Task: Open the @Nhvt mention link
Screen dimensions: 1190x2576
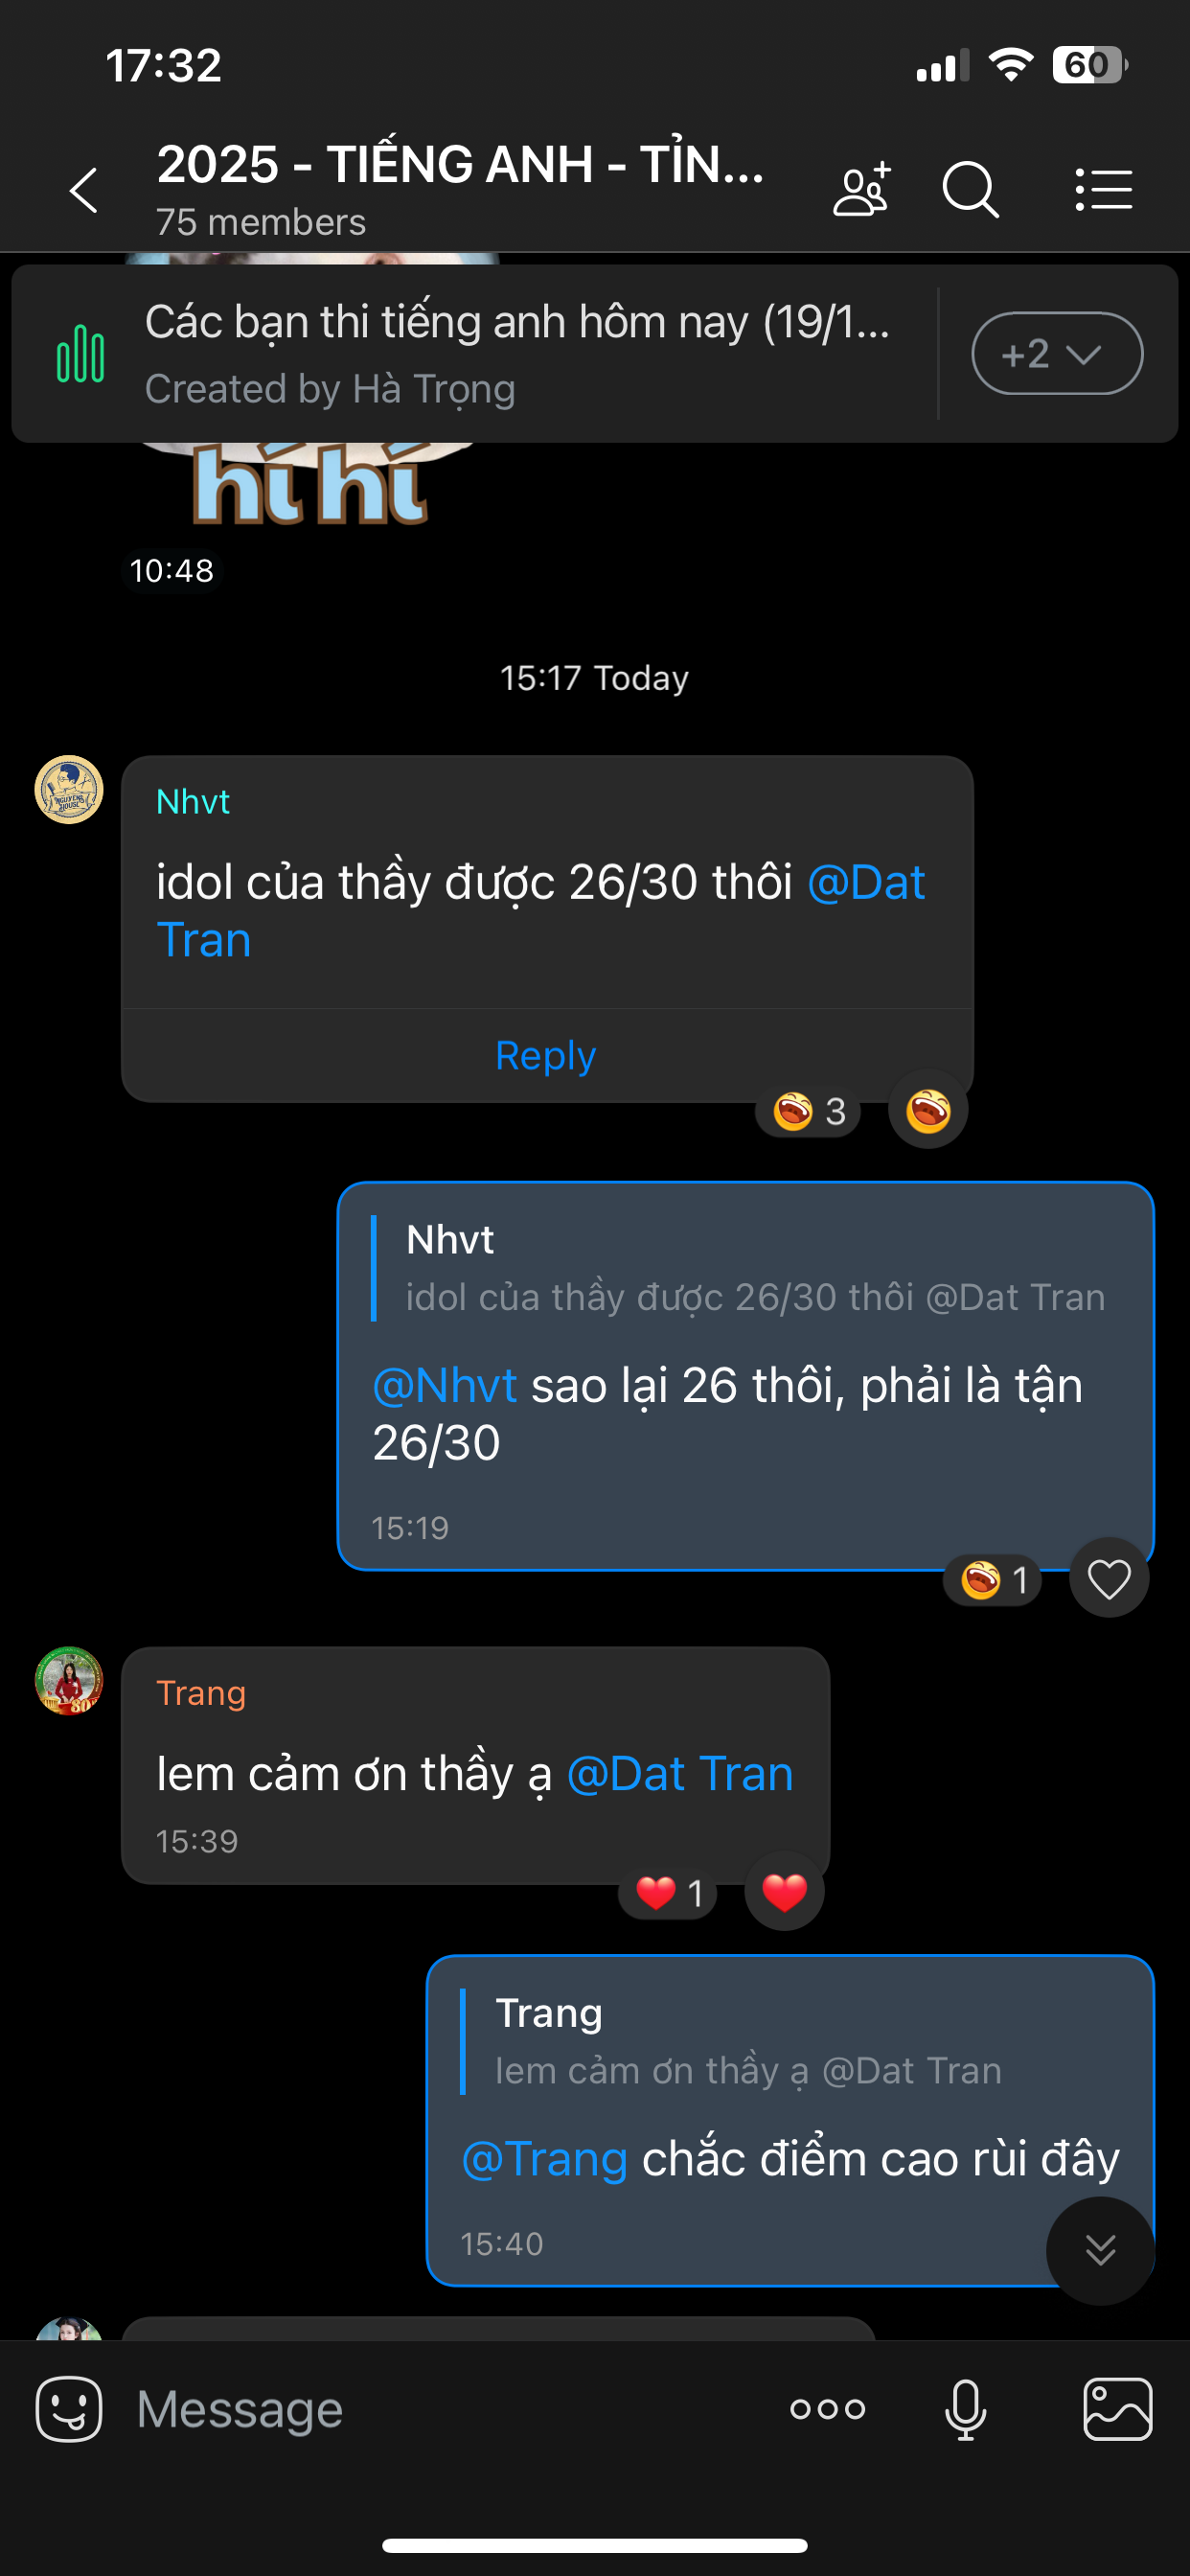Action: click(444, 1386)
